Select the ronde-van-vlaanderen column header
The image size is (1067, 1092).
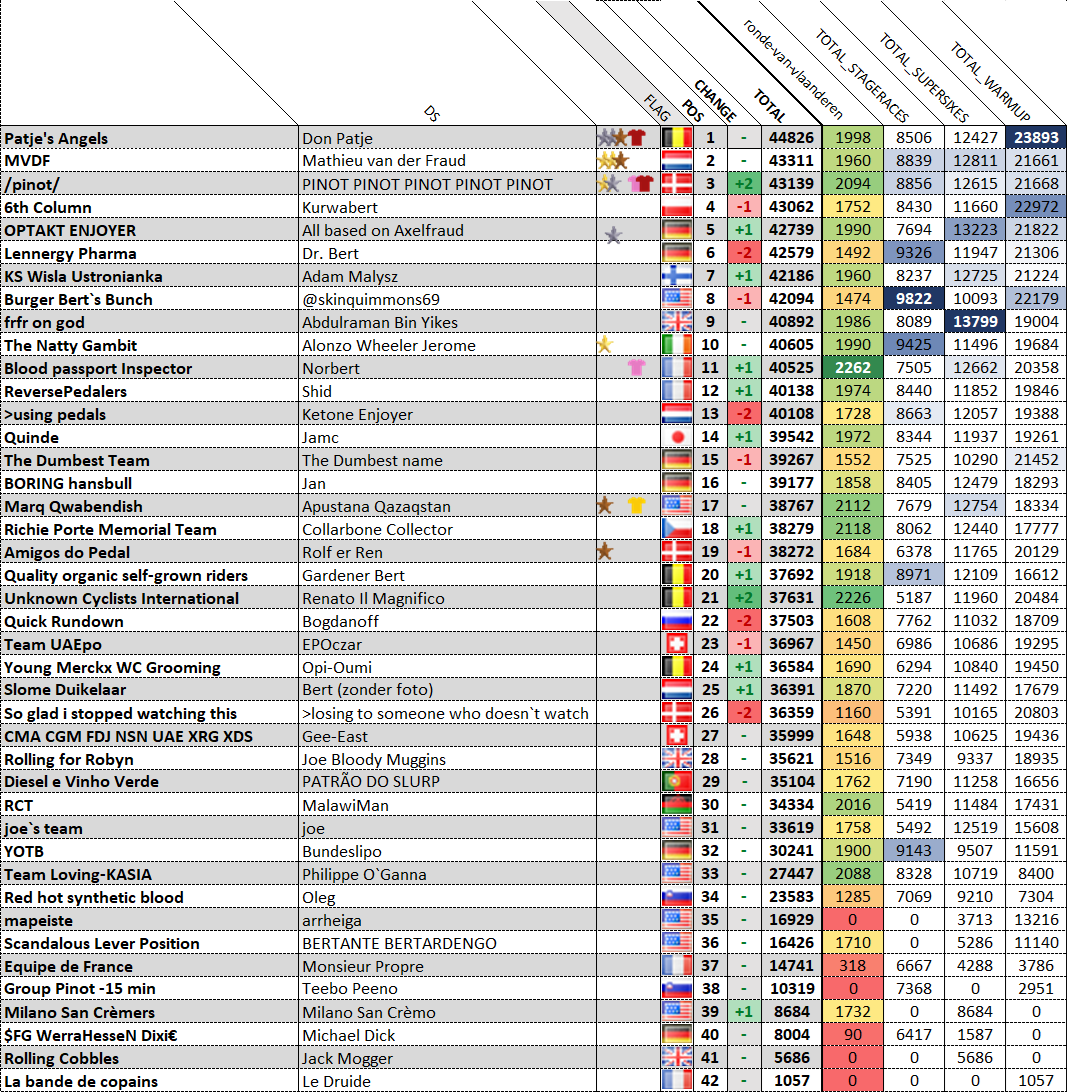coord(793,69)
